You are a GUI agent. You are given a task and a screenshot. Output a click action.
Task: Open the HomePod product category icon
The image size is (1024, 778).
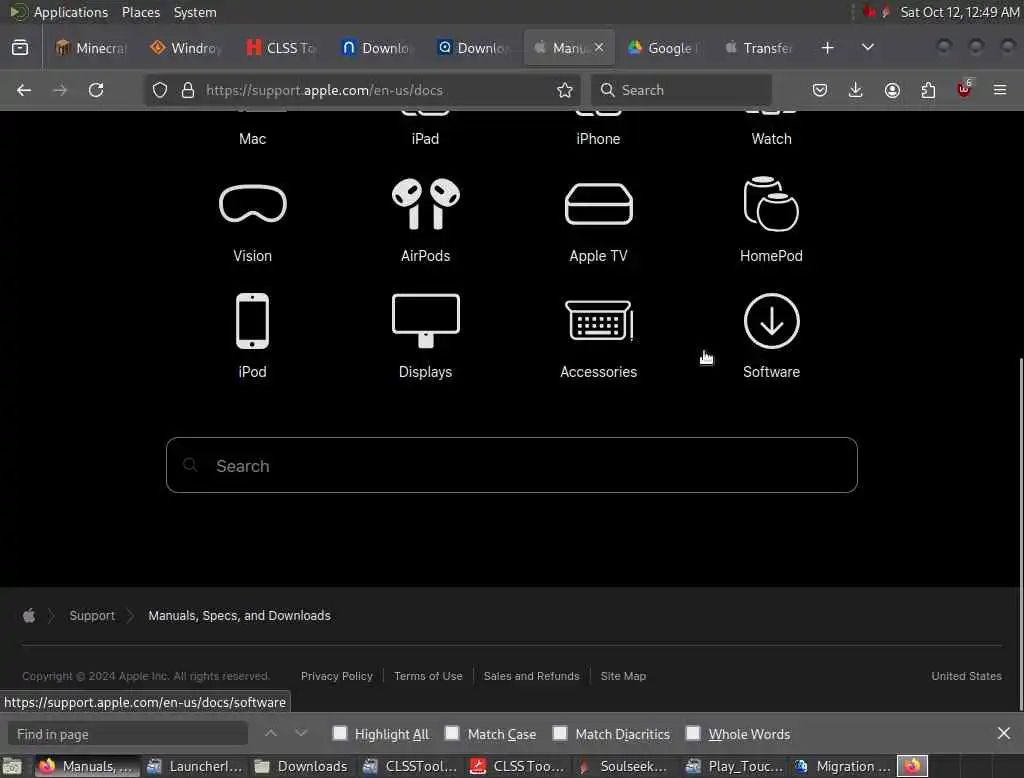pos(771,204)
